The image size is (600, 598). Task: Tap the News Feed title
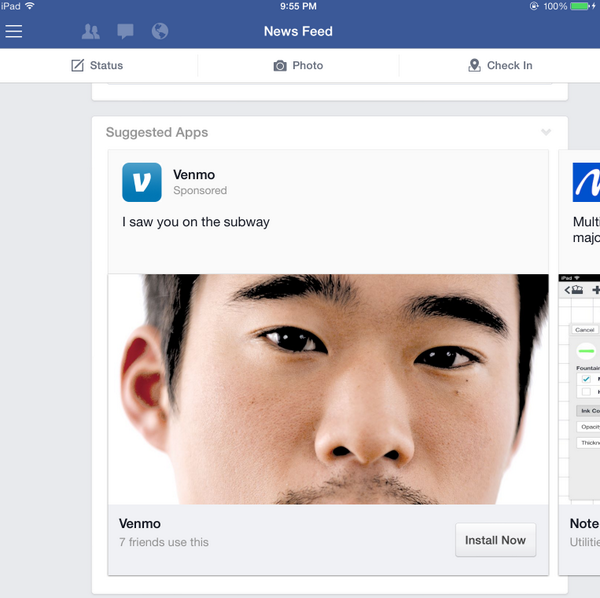tap(298, 31)
